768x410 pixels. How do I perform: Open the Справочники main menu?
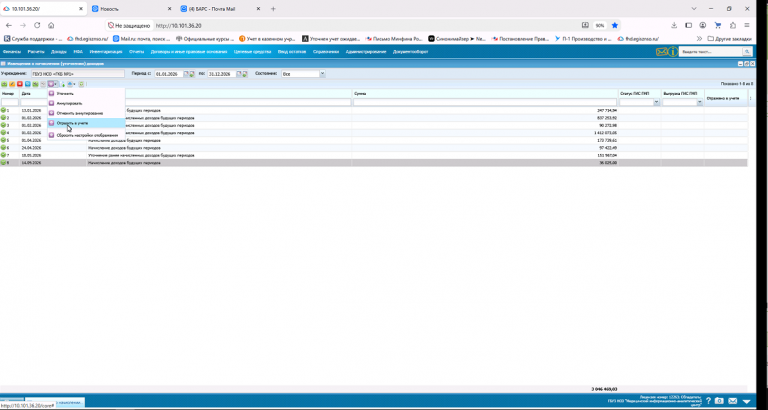326,51
